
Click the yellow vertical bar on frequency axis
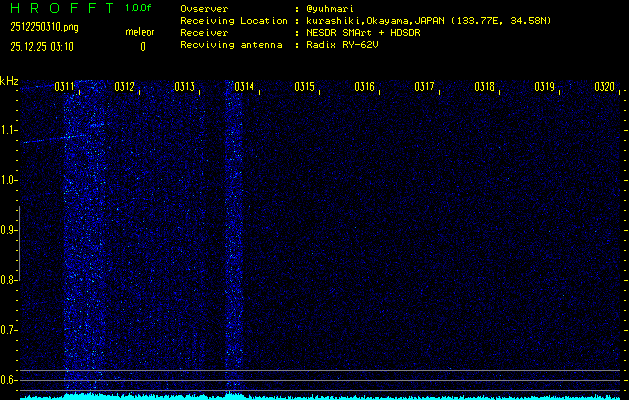tap(18, 290)
